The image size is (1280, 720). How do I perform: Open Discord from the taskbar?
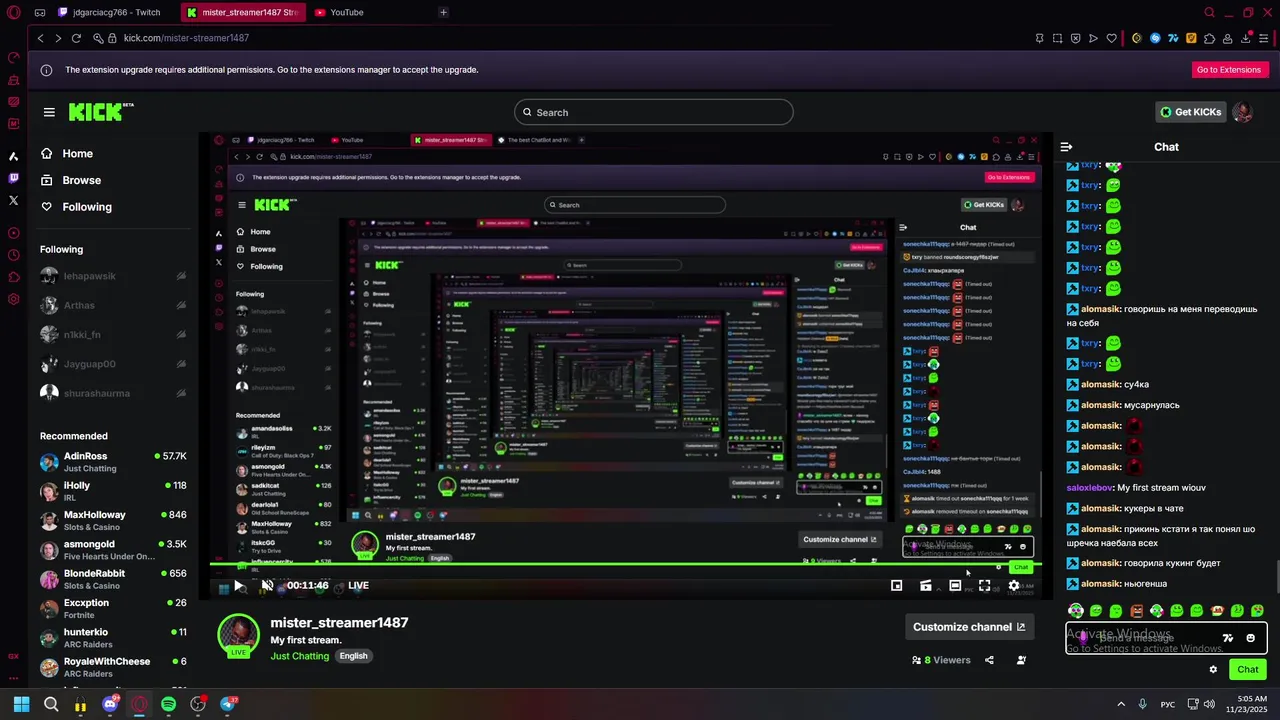pos(110,704)
